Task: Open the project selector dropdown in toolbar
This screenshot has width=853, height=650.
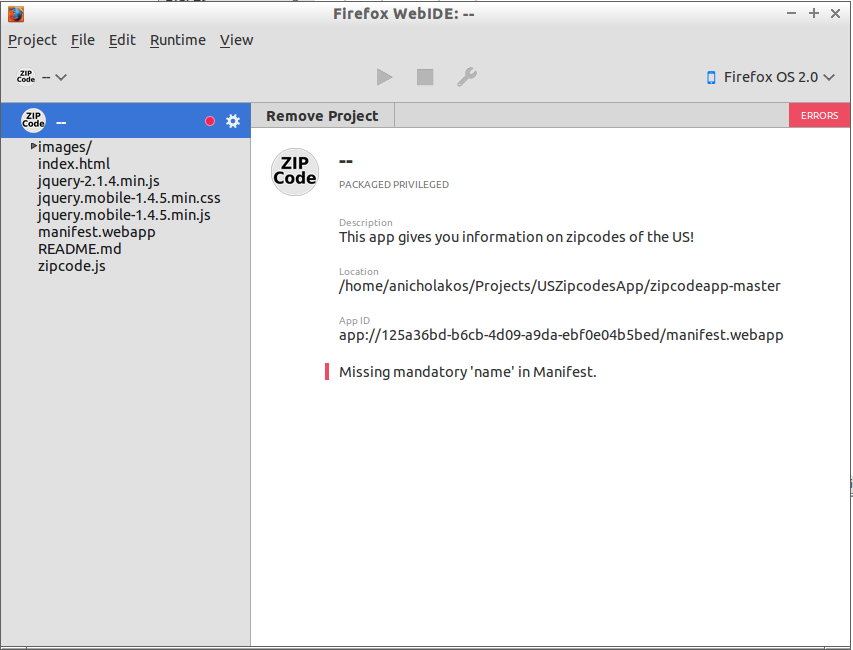Action: click(x=41, y=77)
